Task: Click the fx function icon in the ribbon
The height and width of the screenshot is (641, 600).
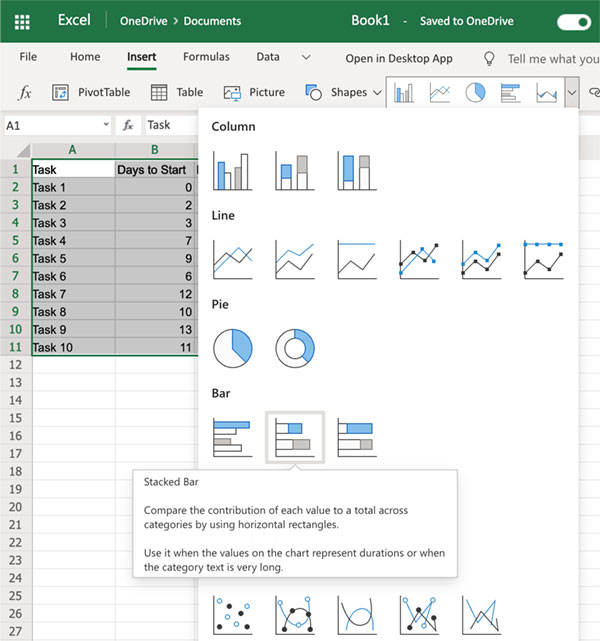Action: (25, 92)
